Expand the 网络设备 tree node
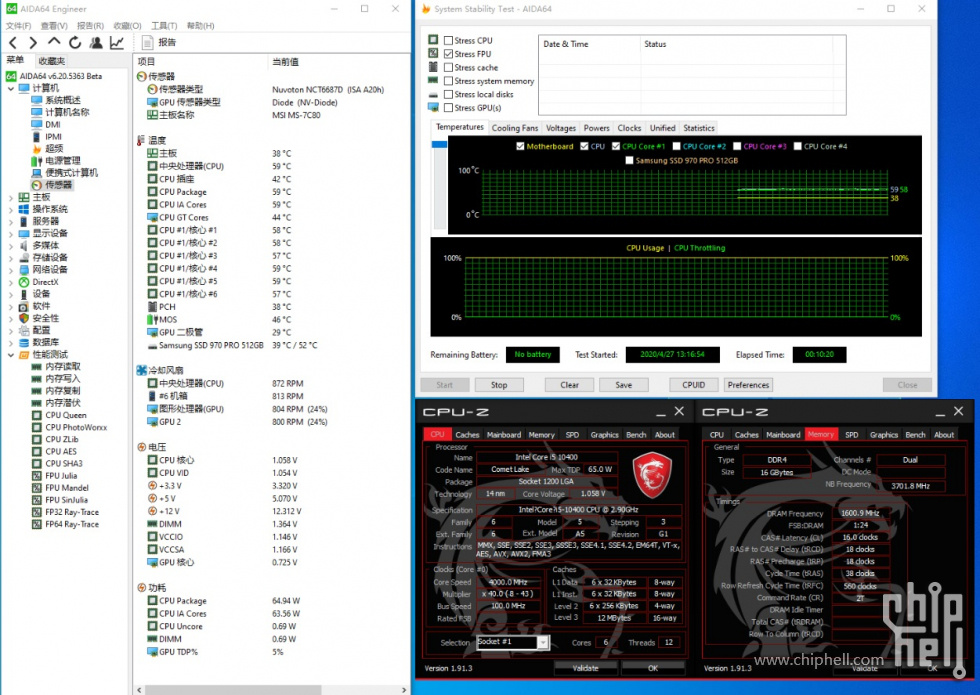The width and height of the screenshot is (980, 695). tap(11, 270)
